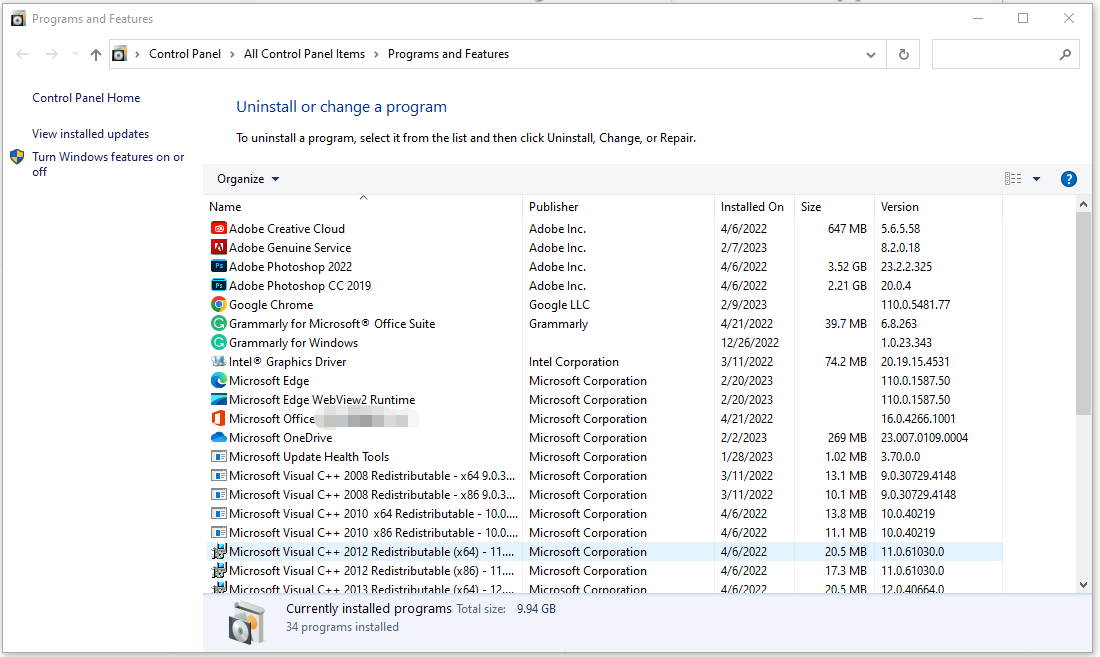Image resolution: width=1100 pixels, height=657 pixels.
Task: Click the Adobe Creative Cloud icon
Action: [x=219, y=229]
